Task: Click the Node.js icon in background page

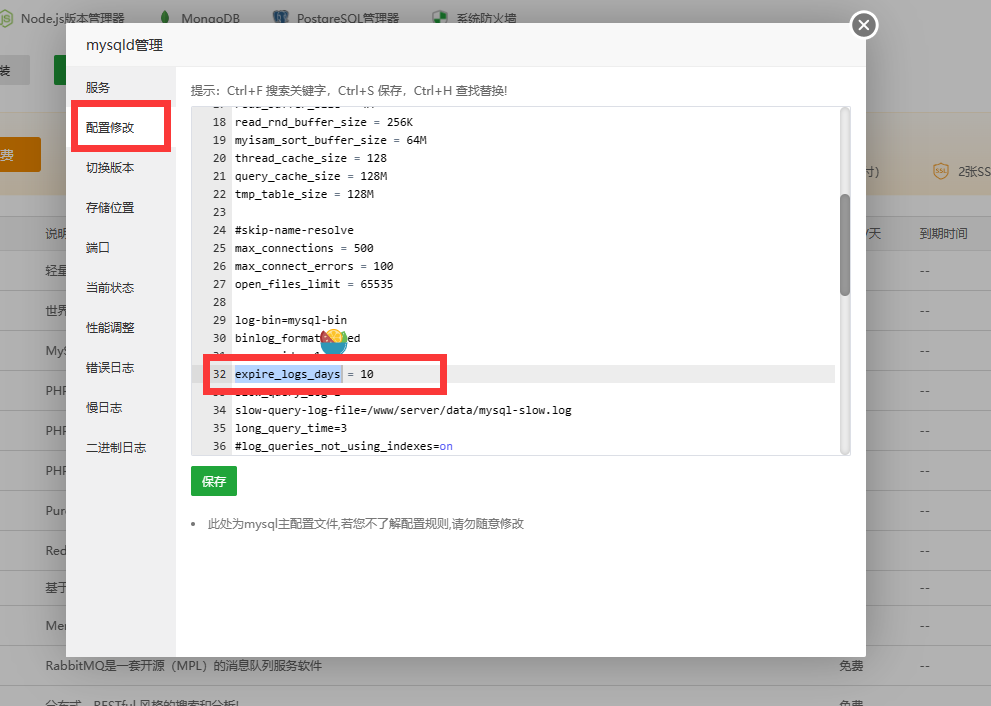Action: pos(5,18)
